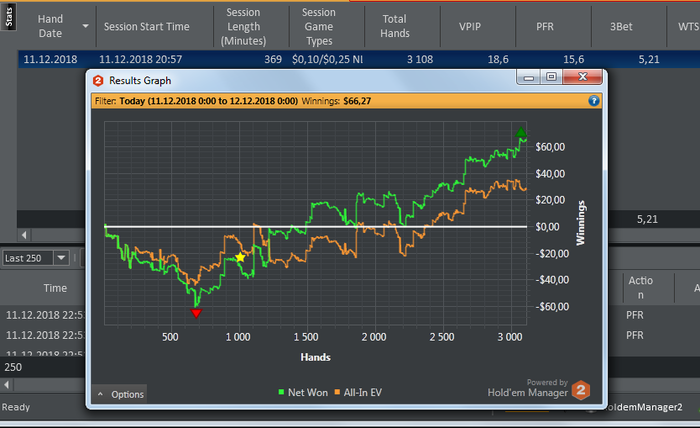700x428 pixels.
Task: Click the PFR value 15,6
Action: [x=573, y=59]
